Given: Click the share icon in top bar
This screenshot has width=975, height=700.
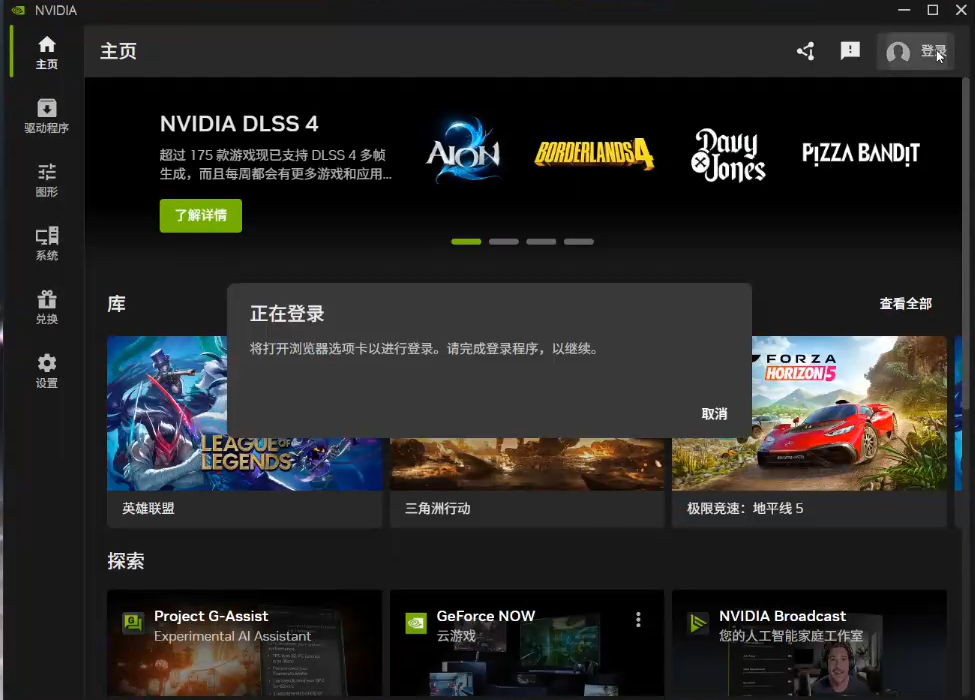Looking at the screenshot, I should [x=805, y=51].
